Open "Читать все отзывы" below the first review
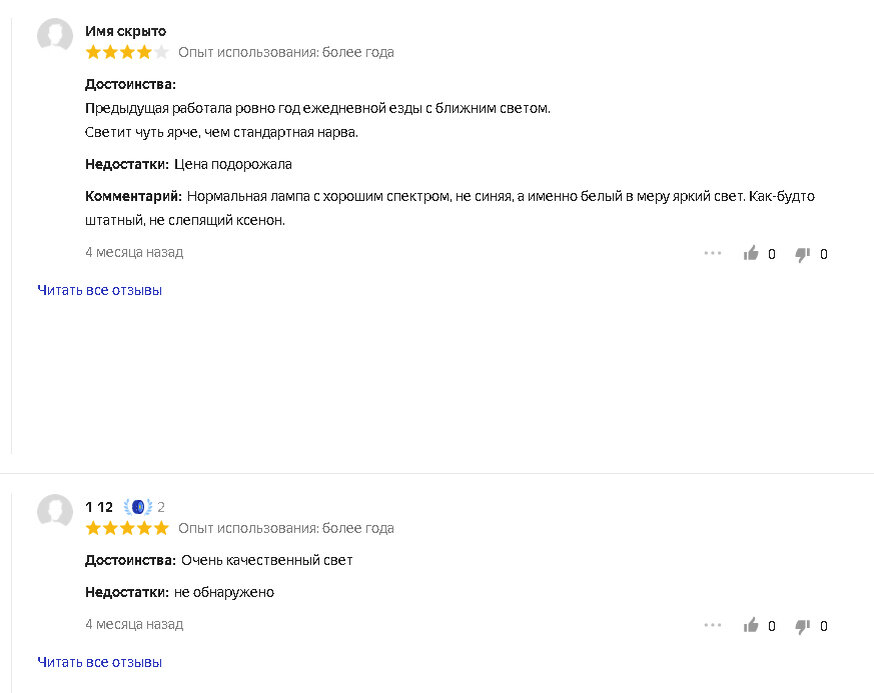The width and height of the screenshot is (874, 693). tap(99, 291)
